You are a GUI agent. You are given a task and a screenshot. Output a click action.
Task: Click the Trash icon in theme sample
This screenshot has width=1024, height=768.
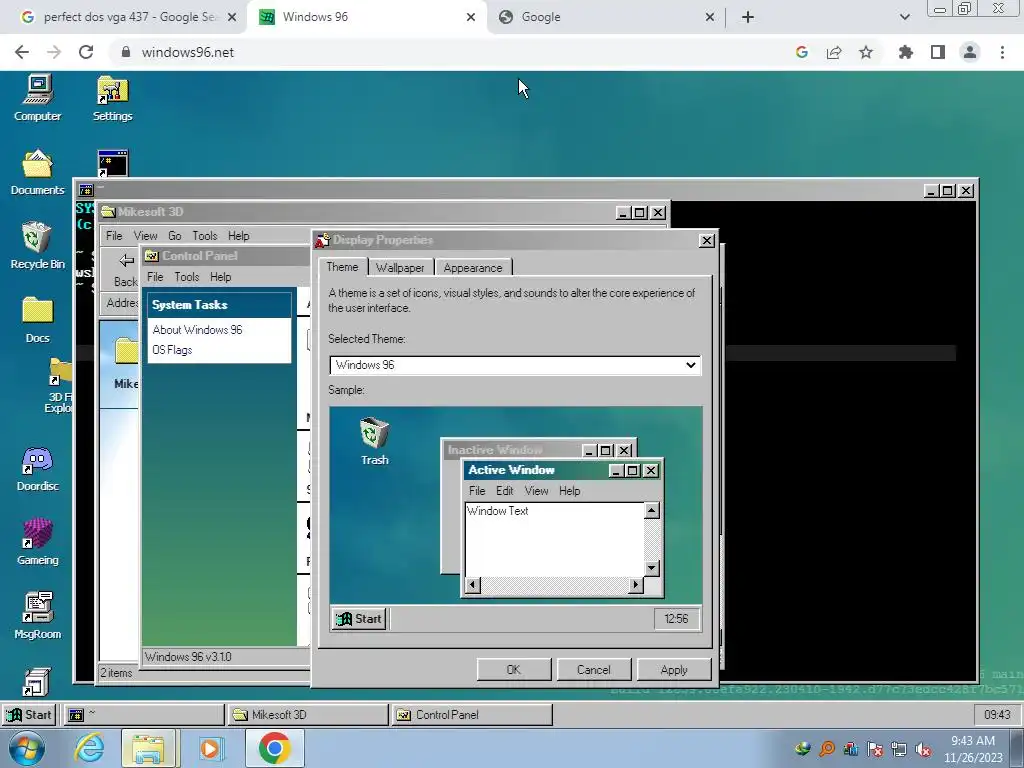click(x=374, y=441)
